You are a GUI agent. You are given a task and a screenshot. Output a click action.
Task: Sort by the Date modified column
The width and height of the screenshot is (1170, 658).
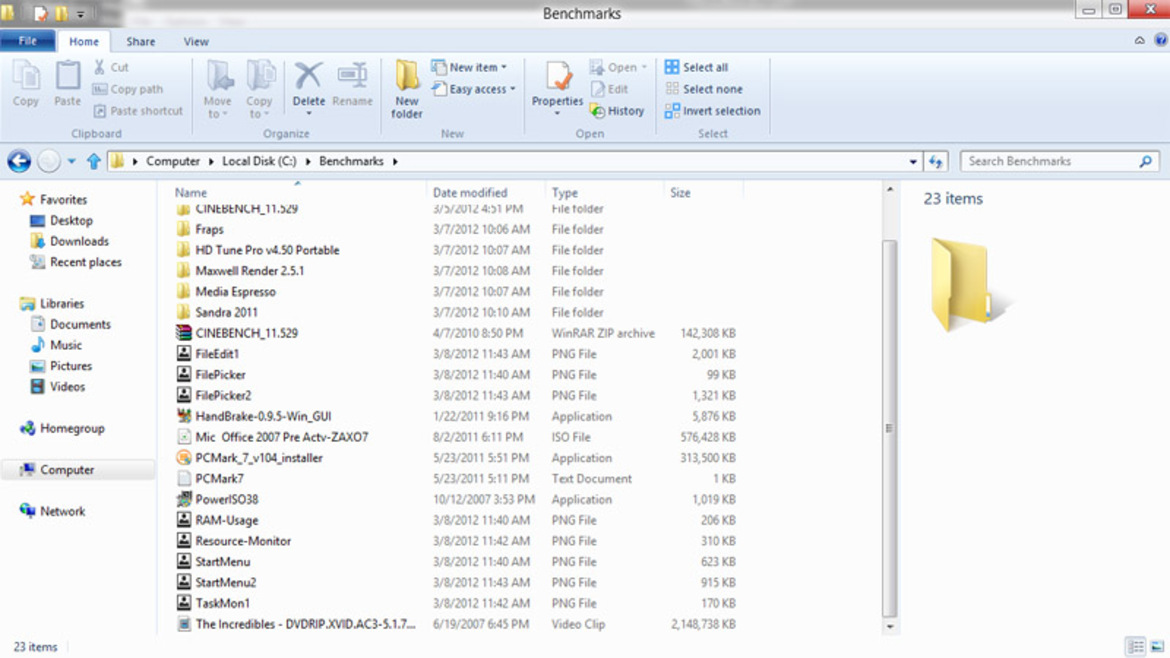[x=470, y=192]
